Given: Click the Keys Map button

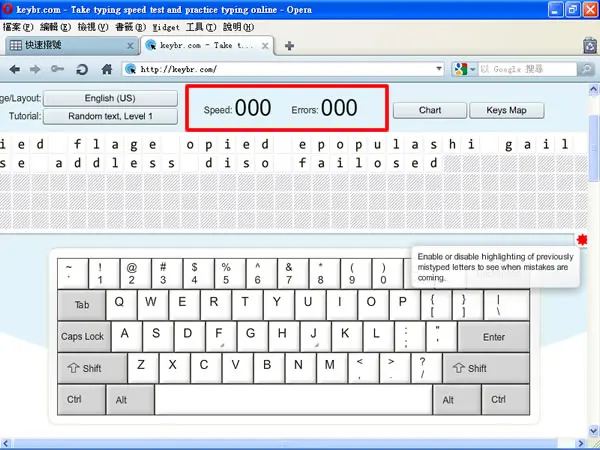Looking at the screenshot, I should 507,110.
